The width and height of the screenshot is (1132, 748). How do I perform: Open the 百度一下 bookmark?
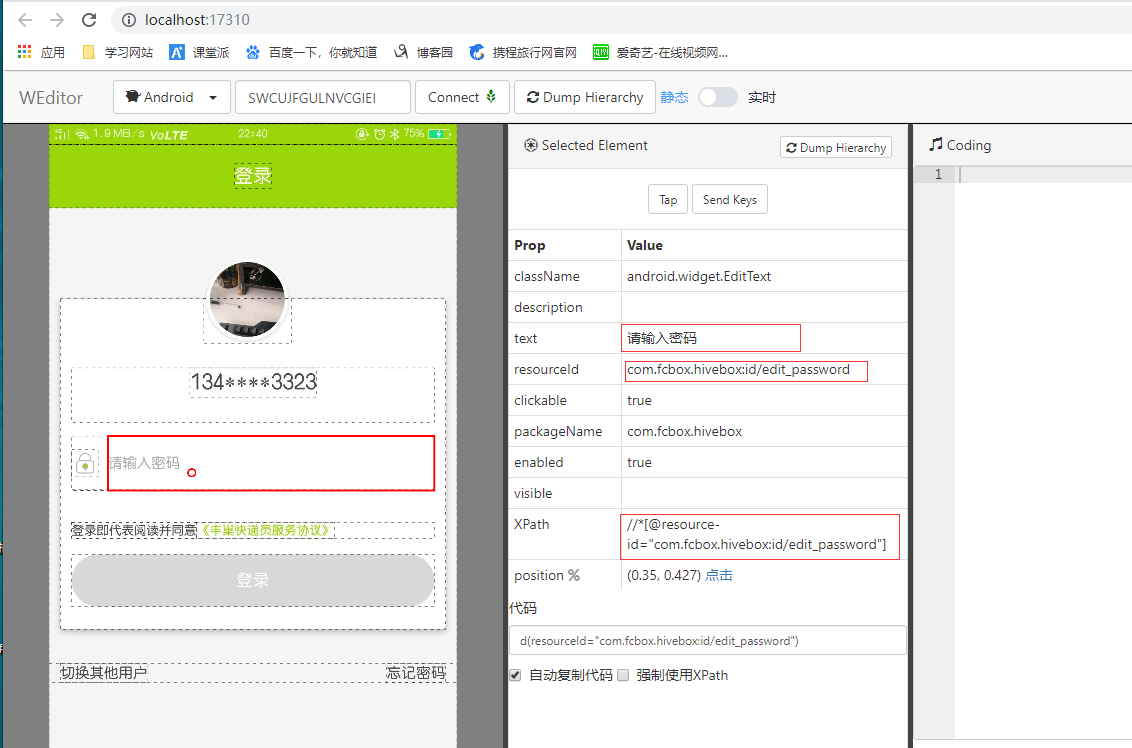point(311,52)
